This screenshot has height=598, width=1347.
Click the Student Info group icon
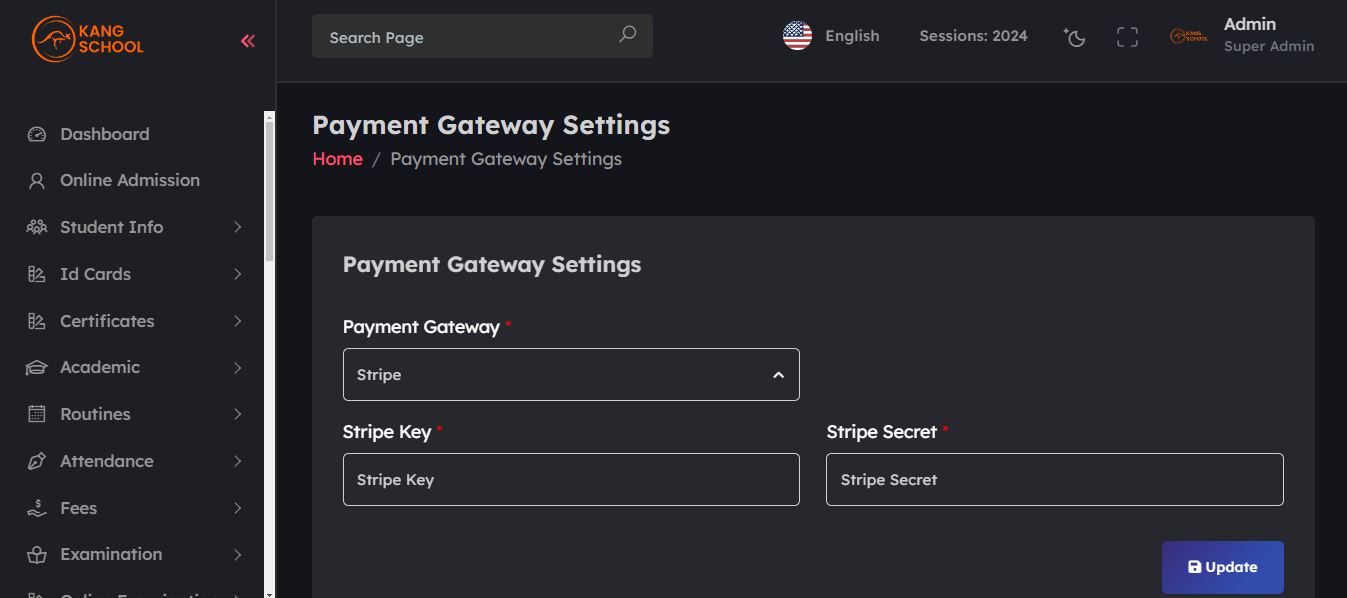pos(37,227)
